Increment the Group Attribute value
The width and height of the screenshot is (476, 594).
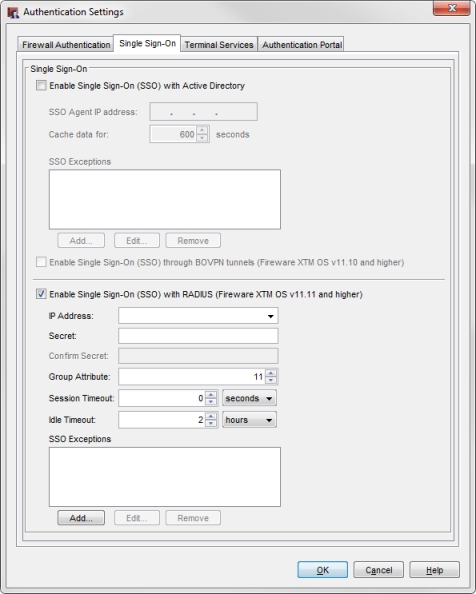coord(270,373)
